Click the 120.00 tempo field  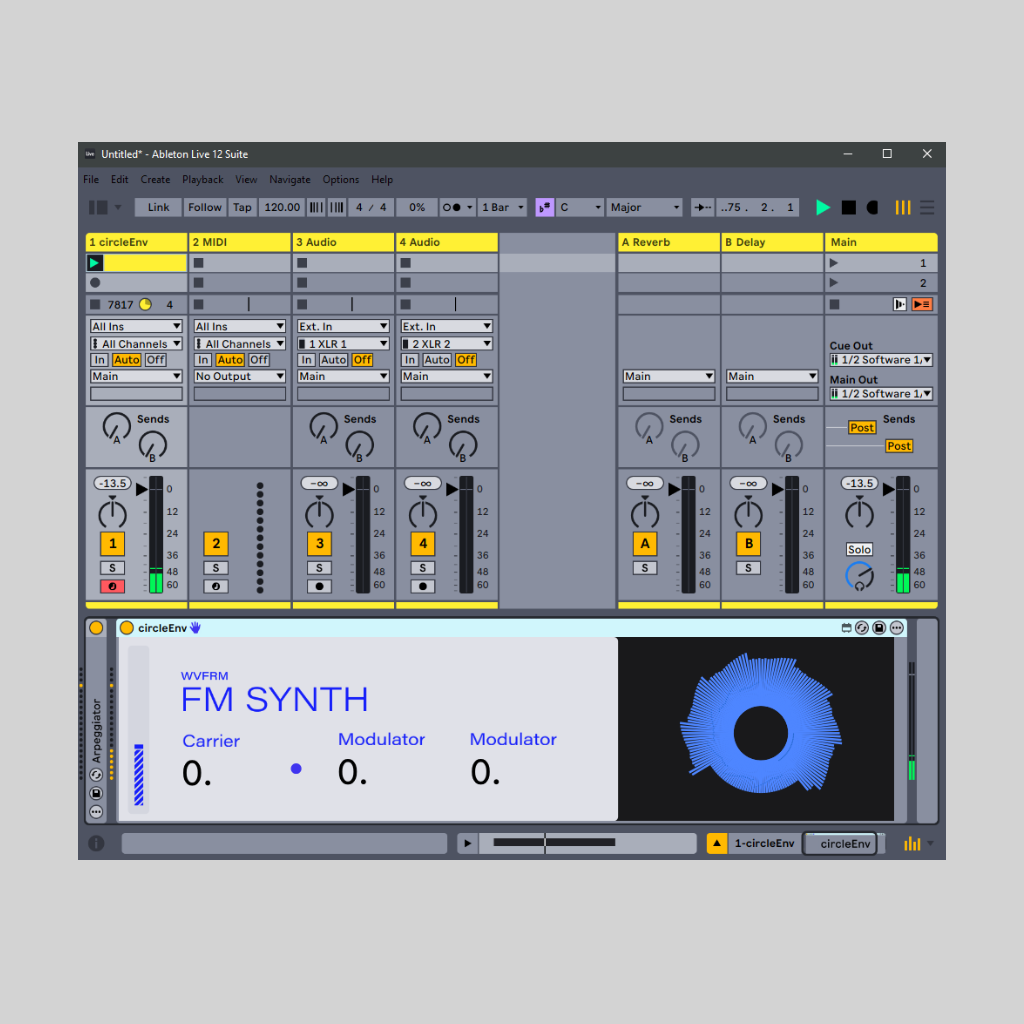pos(282,208)
